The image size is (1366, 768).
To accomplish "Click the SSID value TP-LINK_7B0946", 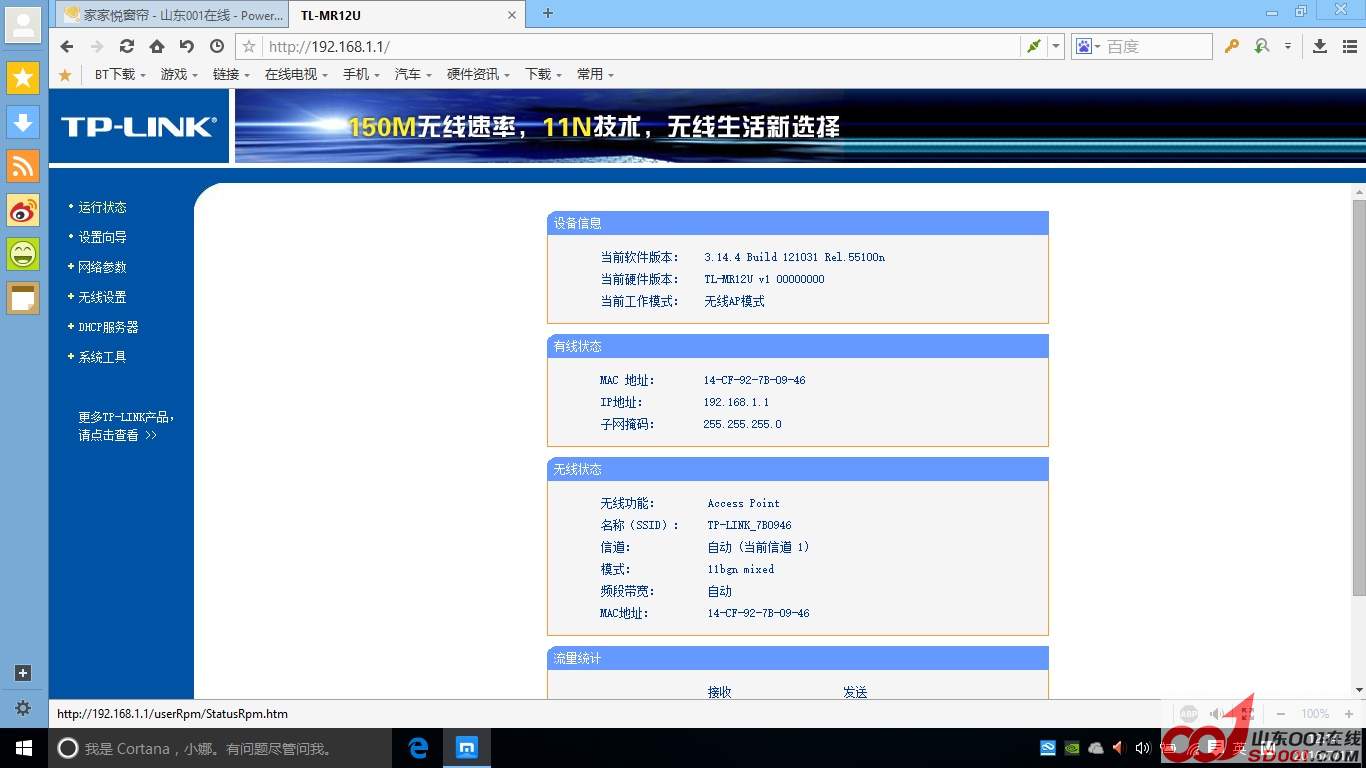I will 749,525.
